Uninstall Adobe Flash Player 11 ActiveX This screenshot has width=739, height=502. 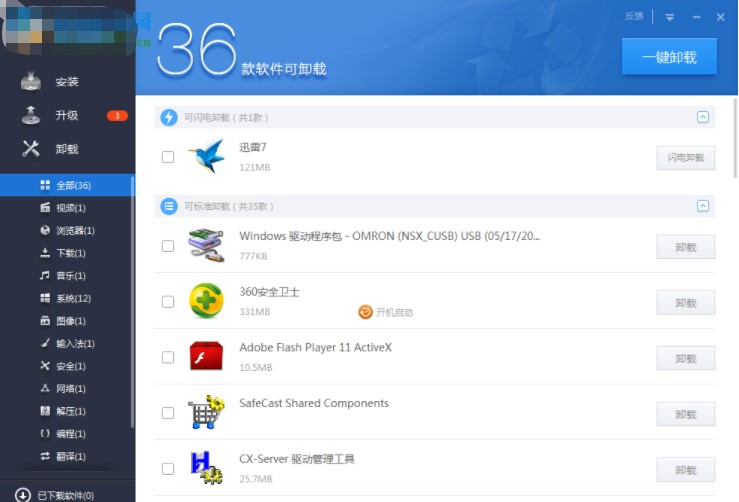686,358
